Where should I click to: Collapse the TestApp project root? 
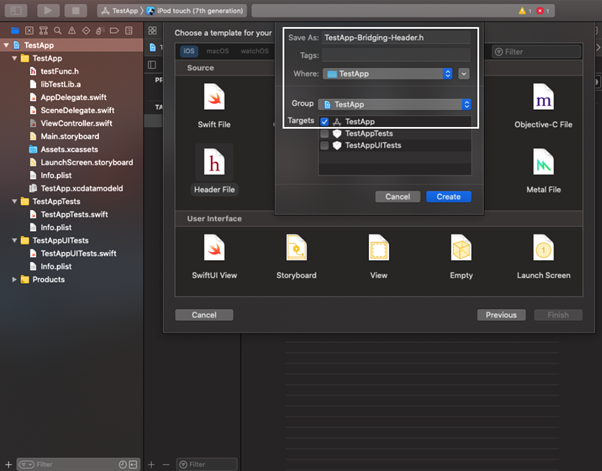point(7,45)
